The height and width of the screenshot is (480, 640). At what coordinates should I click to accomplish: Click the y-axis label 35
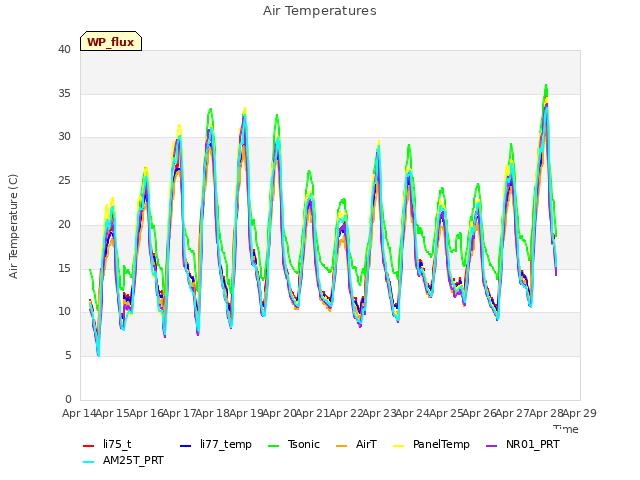point(64,93)
